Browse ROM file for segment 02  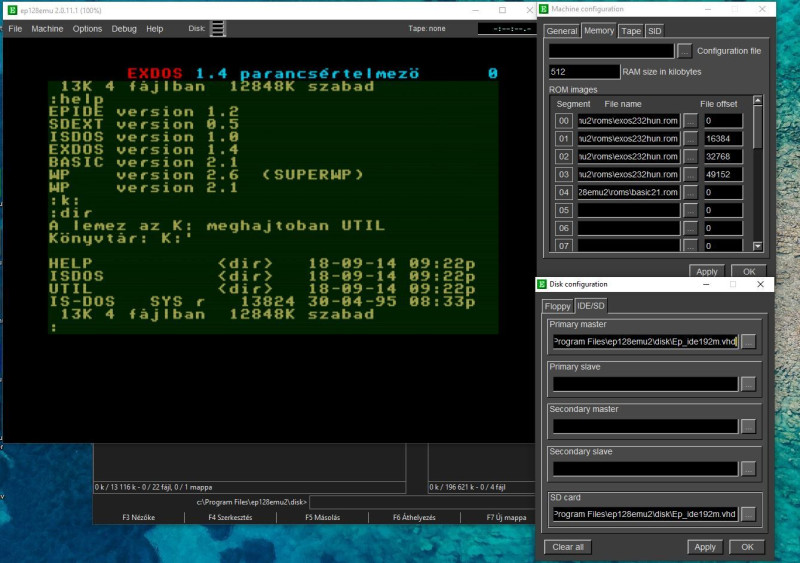(690, 157)
